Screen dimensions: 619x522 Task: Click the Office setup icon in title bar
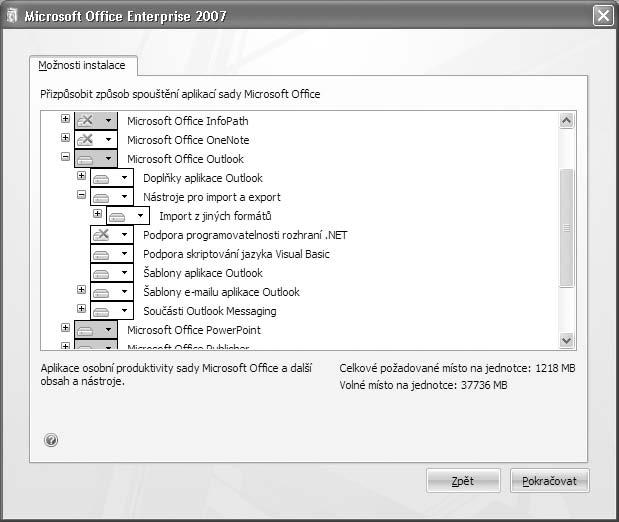(12, 16)
